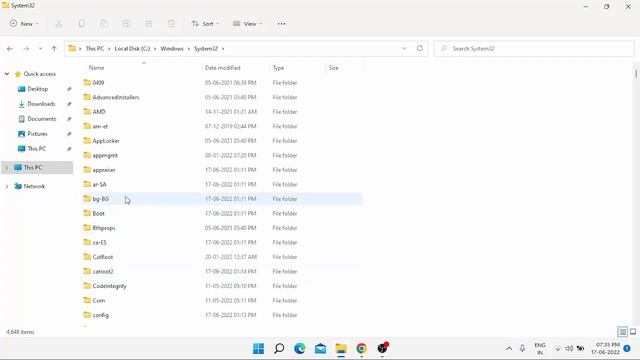Select the config folder

pos(100,315)
